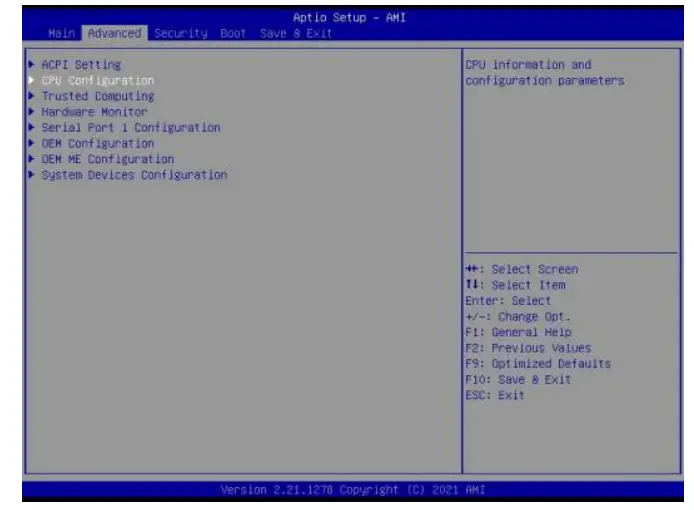The height and width of the screenshot is (510, 694).
Task: Click the '+/-: Change Opt.' hint
Action: click(x=518, y=317)
